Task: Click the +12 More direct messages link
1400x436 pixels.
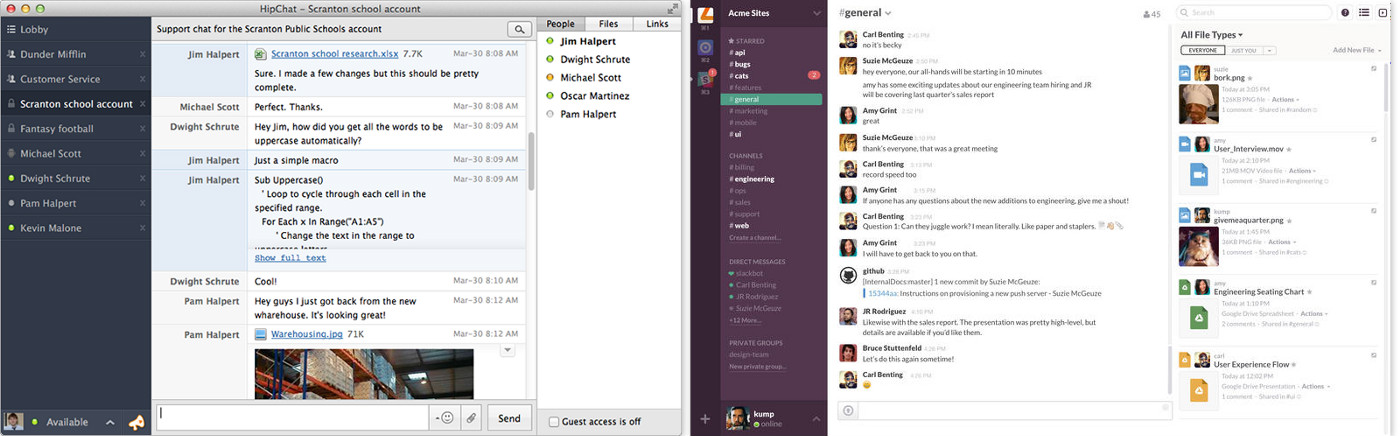Action: point(745,320)
